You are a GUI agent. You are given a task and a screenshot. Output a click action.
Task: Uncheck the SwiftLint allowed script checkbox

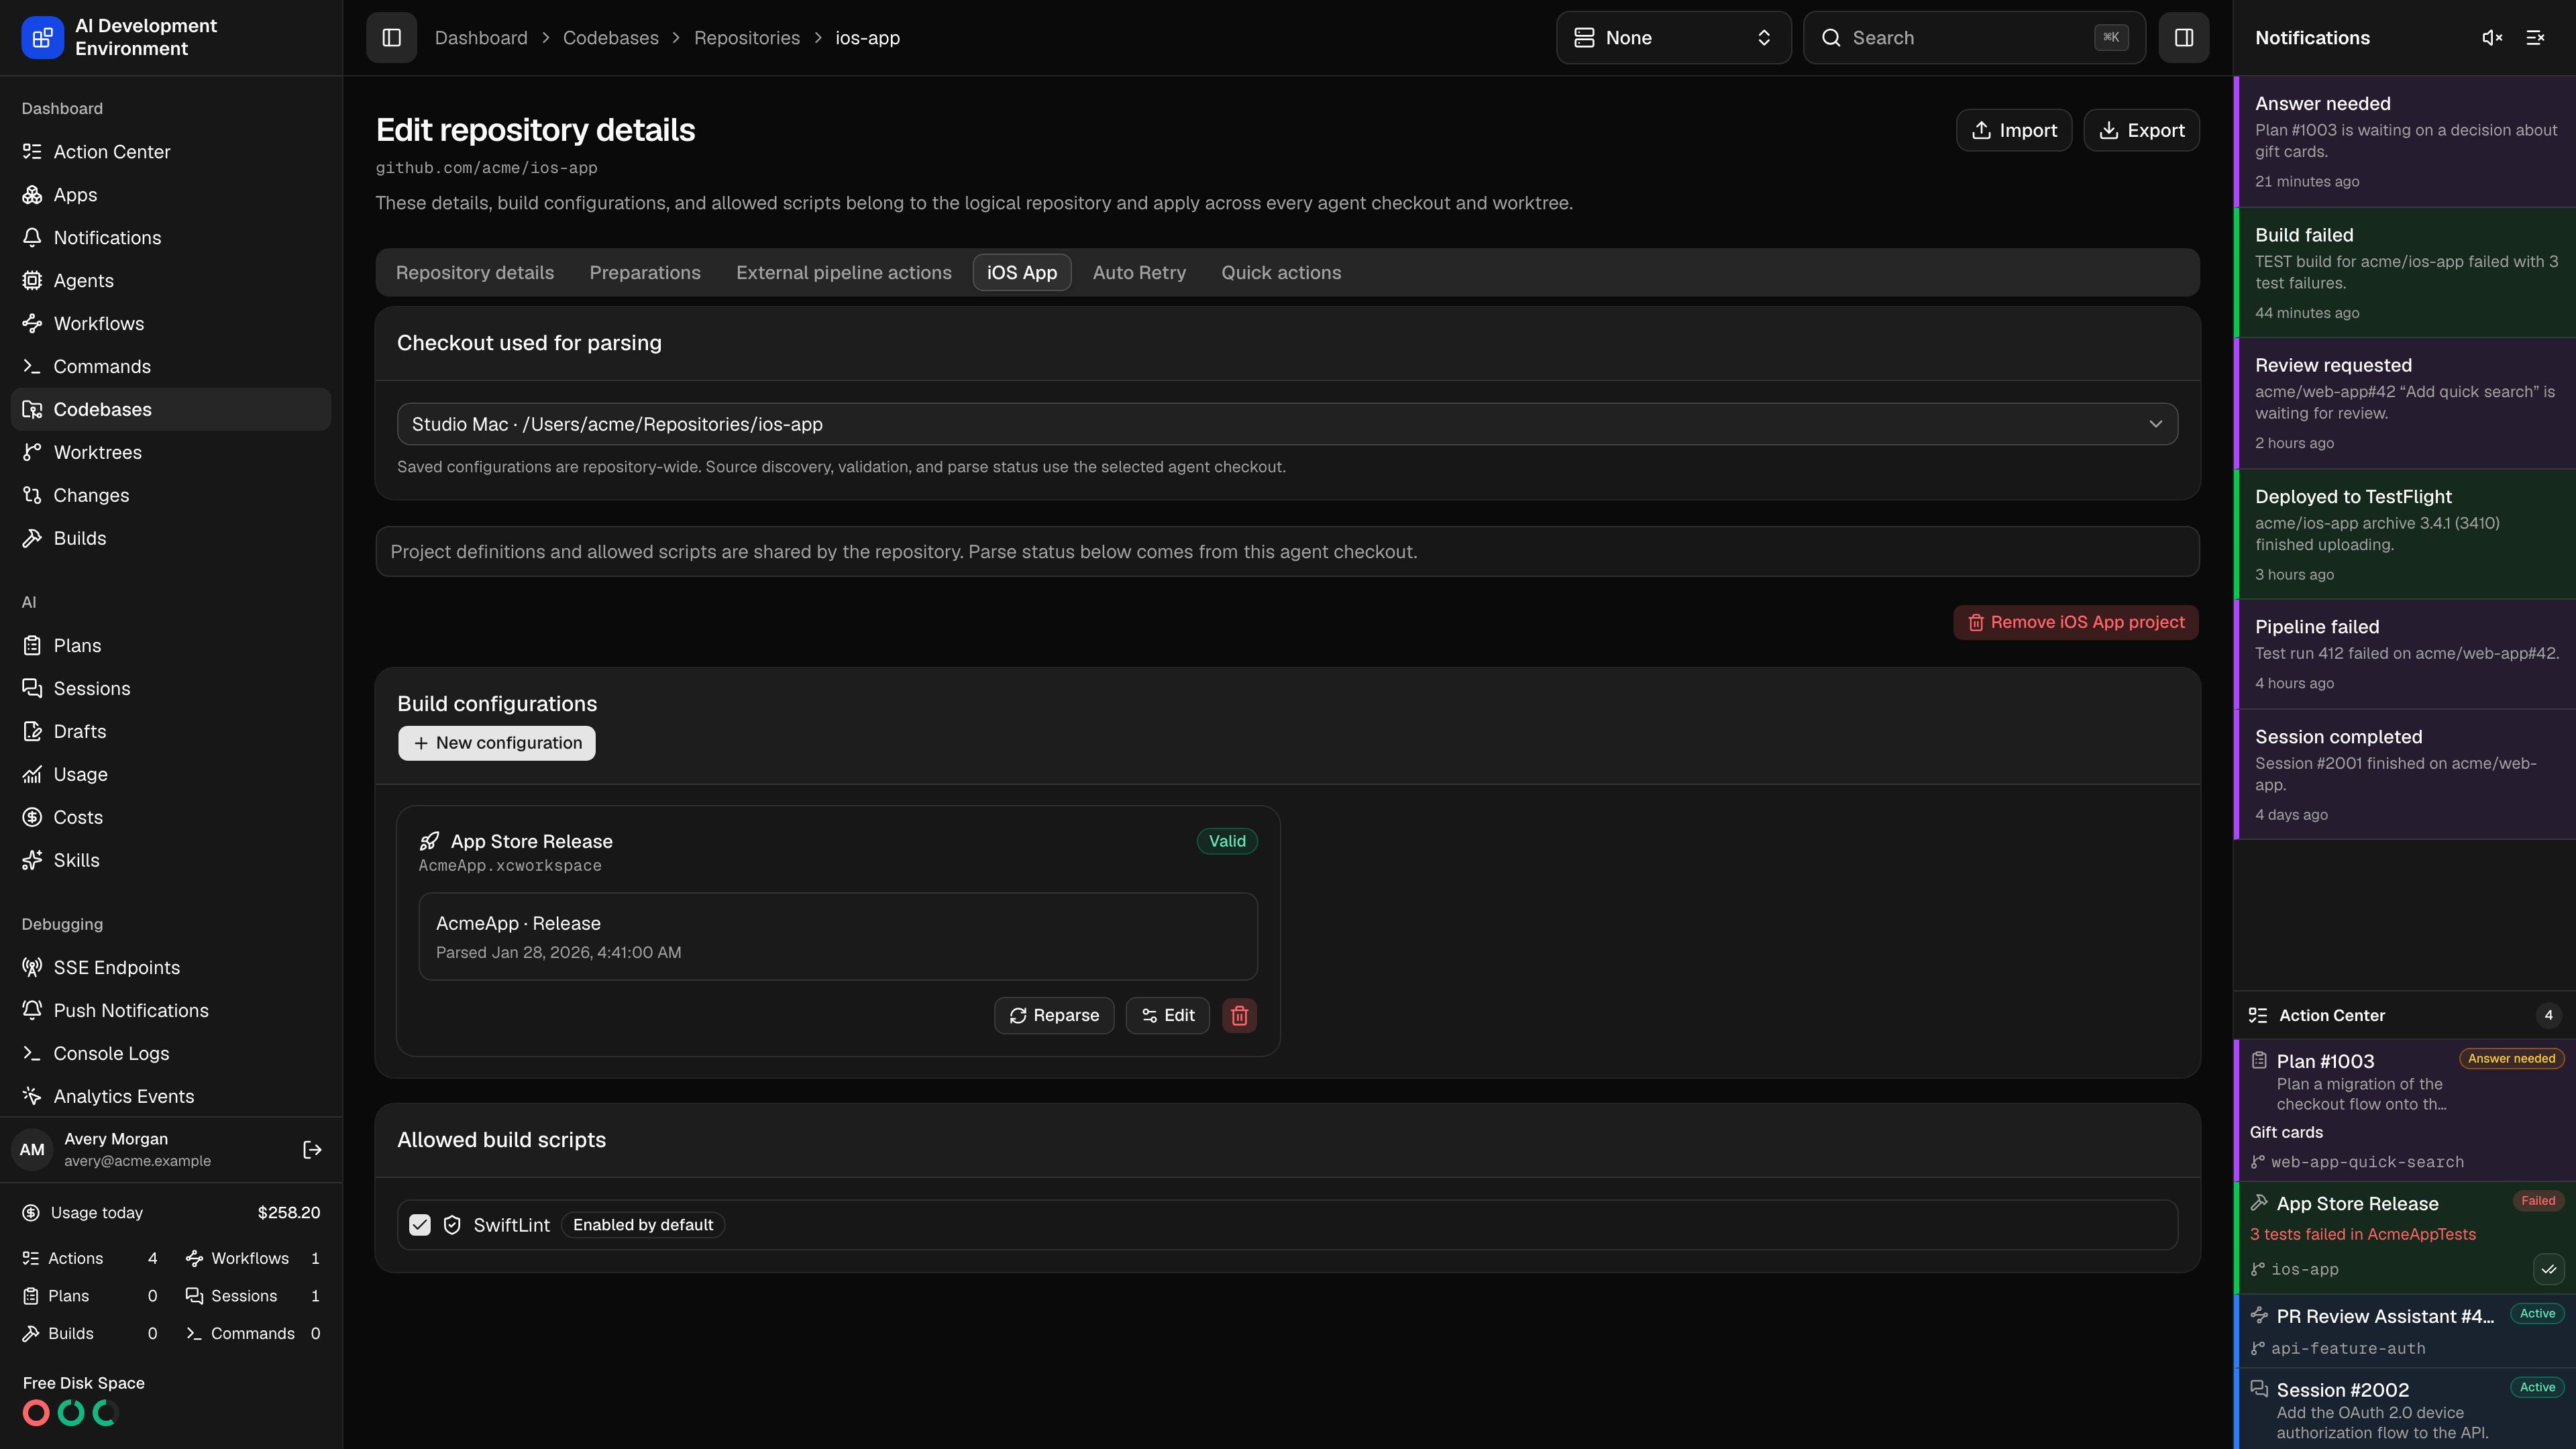(420, 1225)
